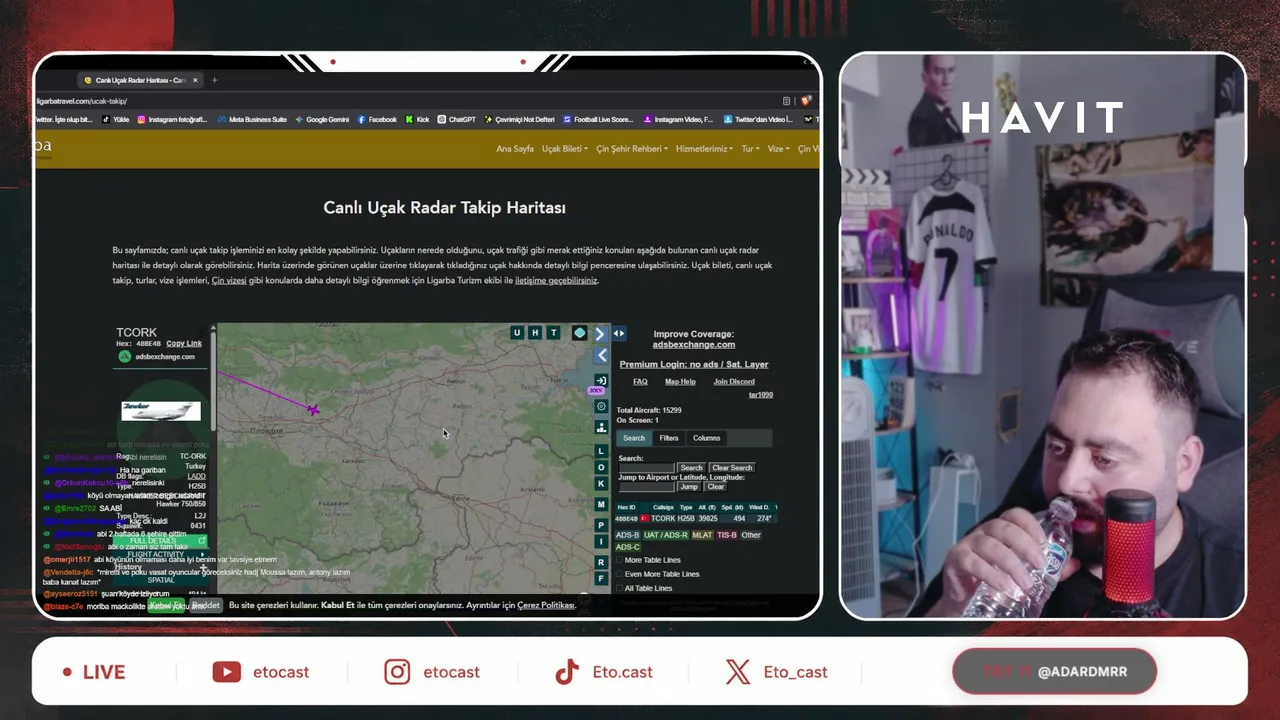
Task: Expand the Çin Şehir Rehberi menu
Action: [633, 149]
